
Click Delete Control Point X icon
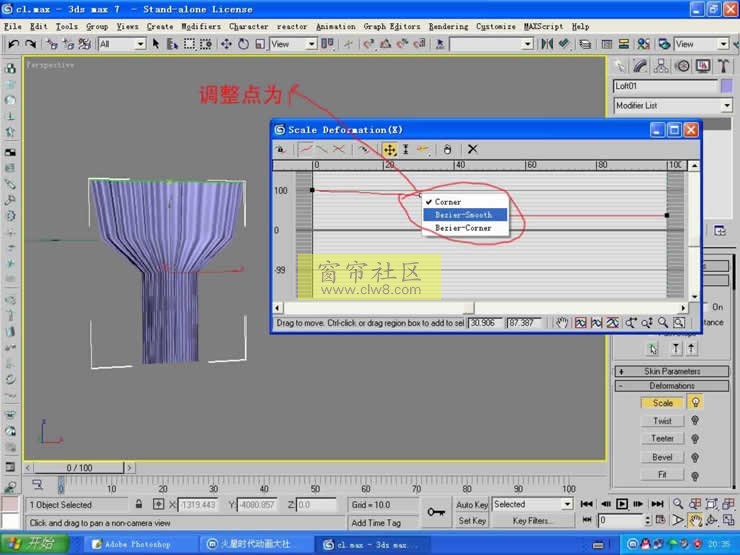tap(472, 150)
